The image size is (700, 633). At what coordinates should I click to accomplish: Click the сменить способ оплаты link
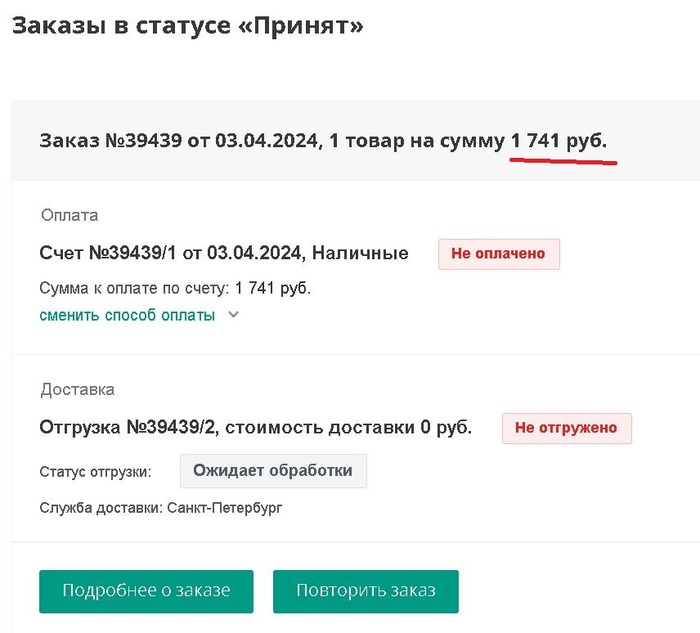click(127, 315)
